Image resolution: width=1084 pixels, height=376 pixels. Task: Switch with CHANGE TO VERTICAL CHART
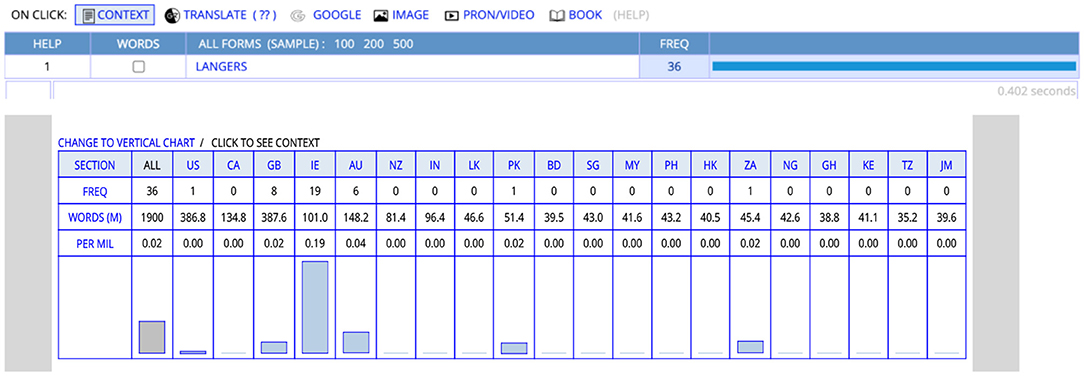pos(126,143)
